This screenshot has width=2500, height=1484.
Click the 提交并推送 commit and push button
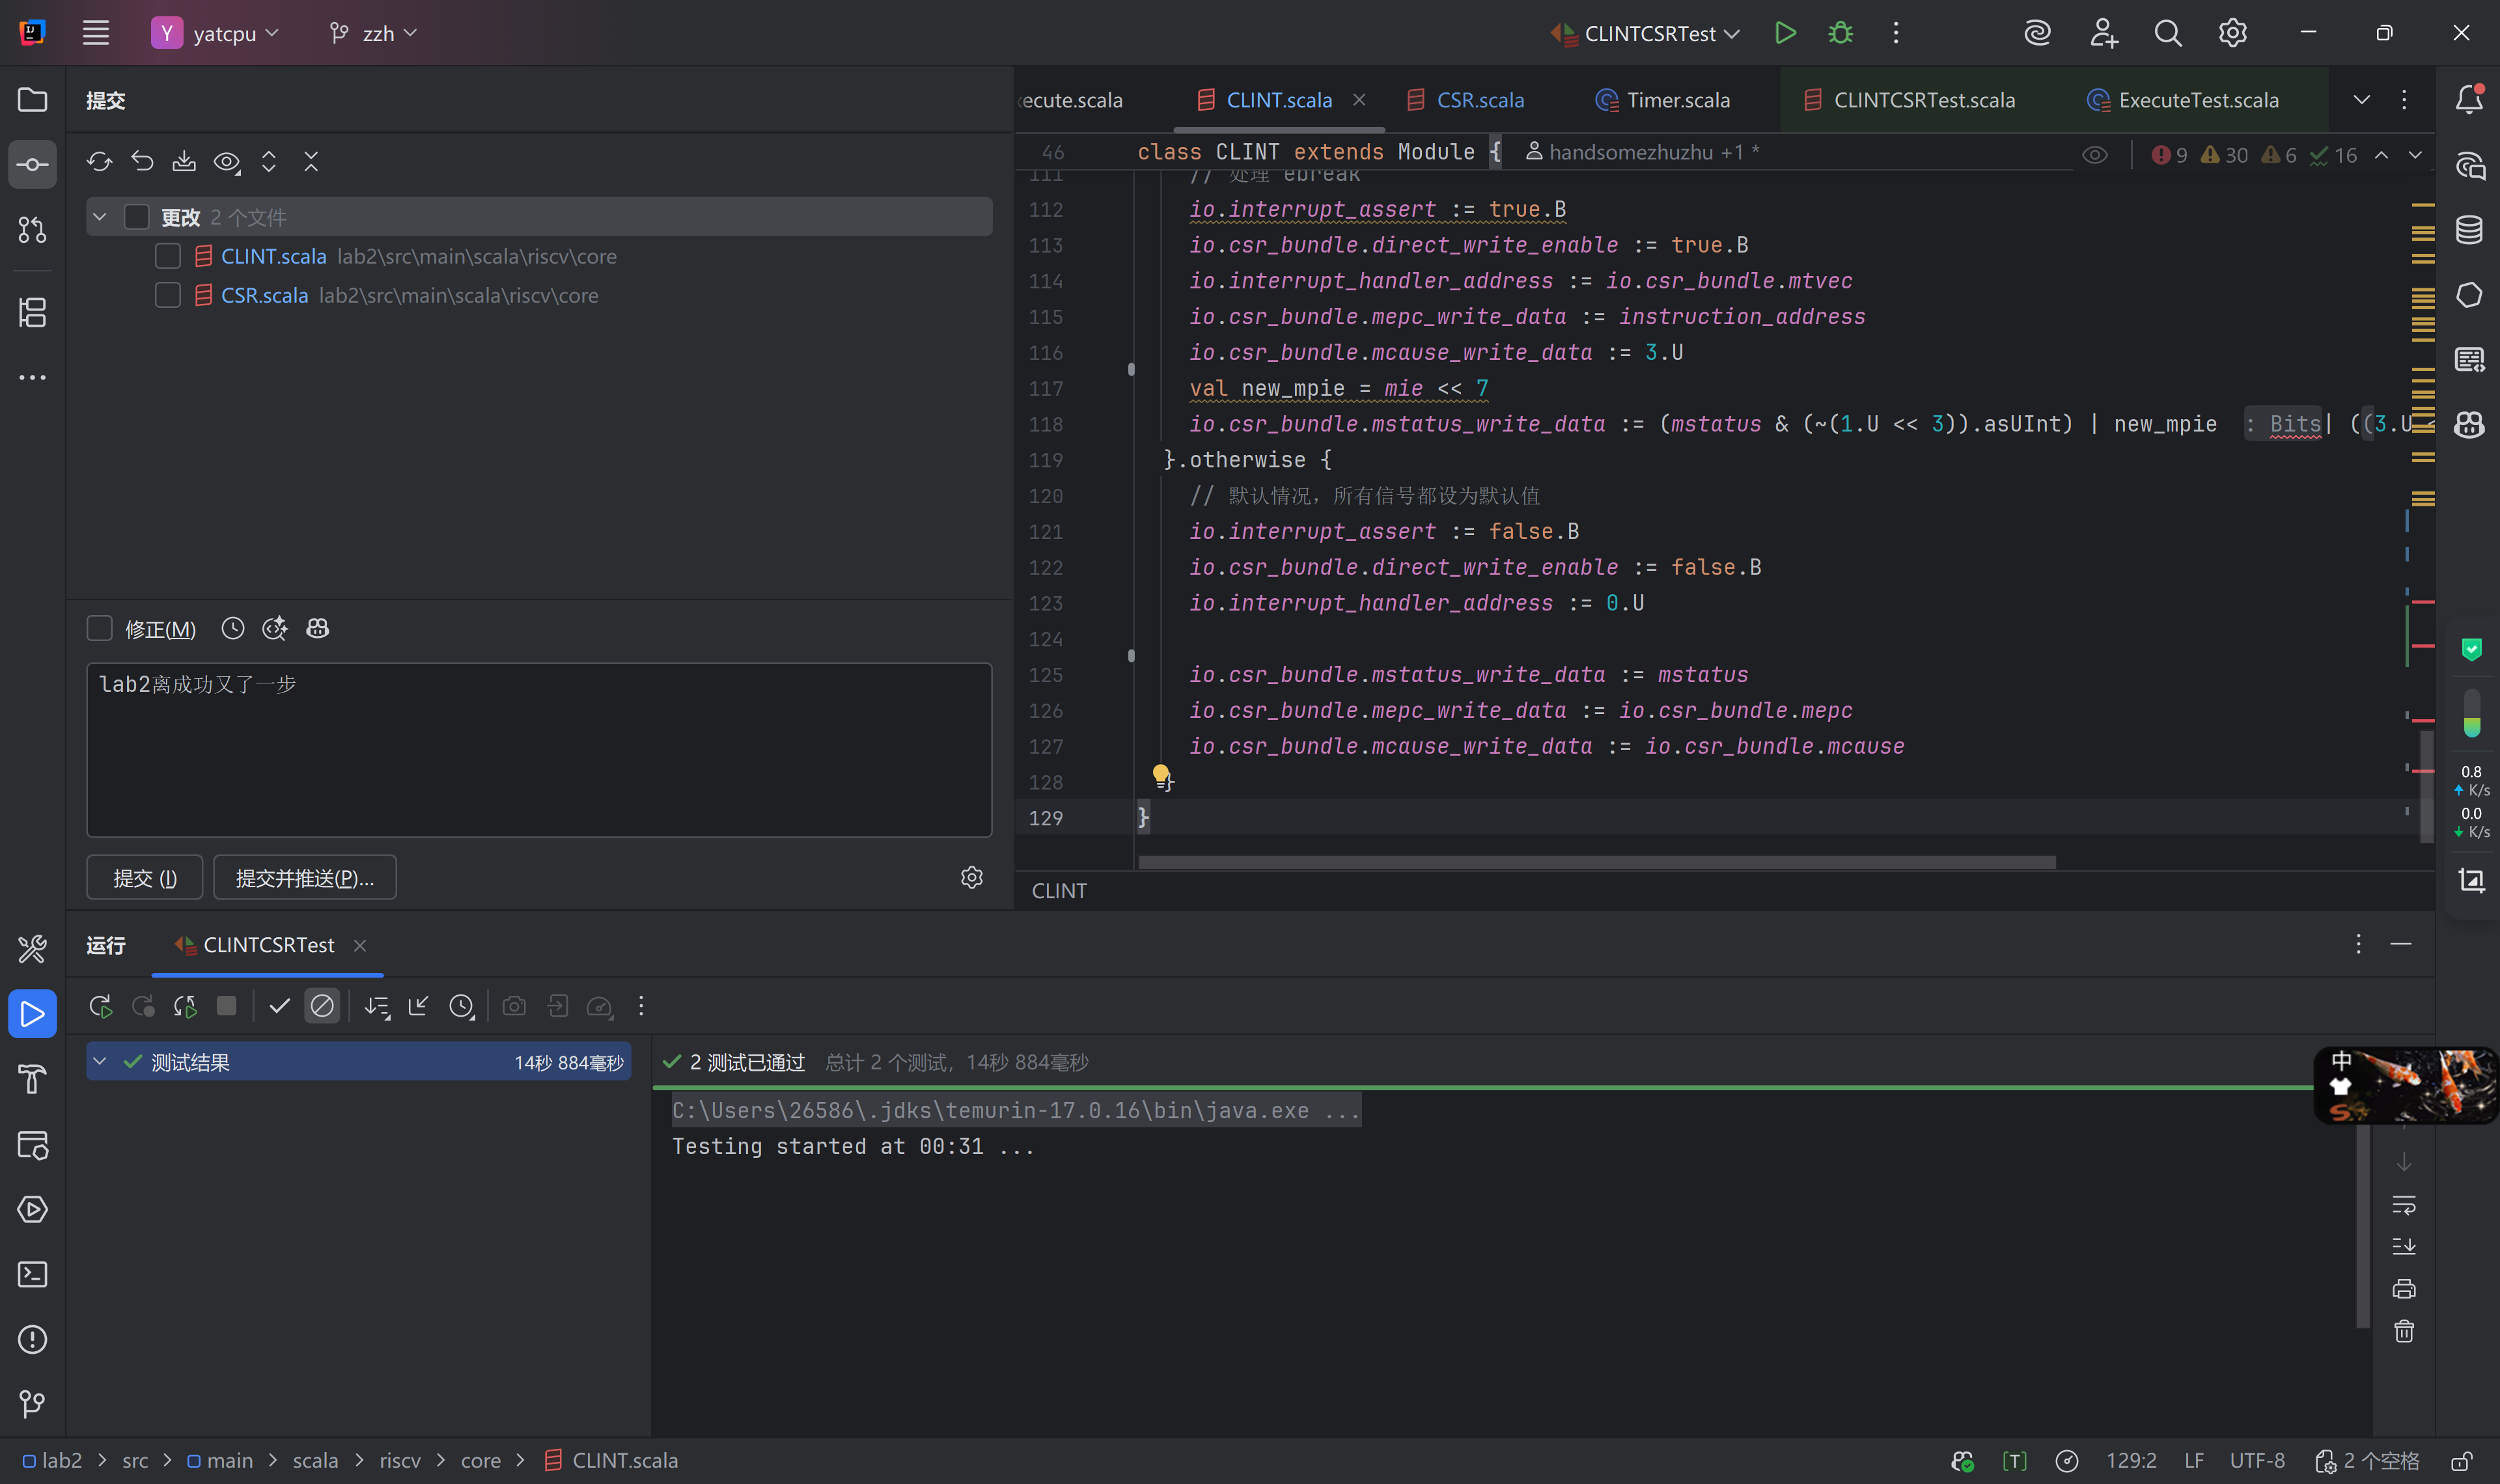304,877
